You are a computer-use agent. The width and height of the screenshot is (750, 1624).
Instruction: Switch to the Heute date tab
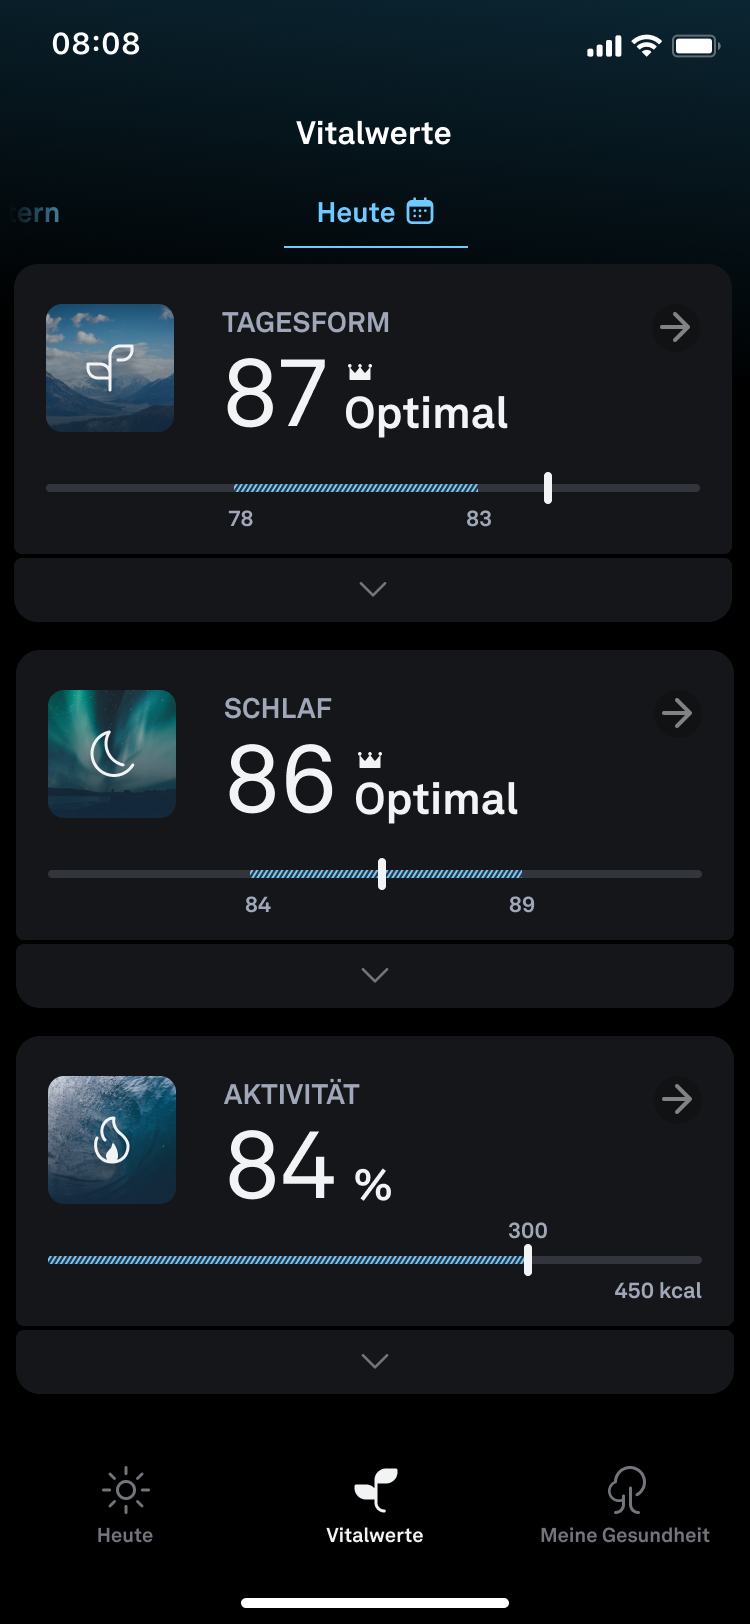pos(356,212)
